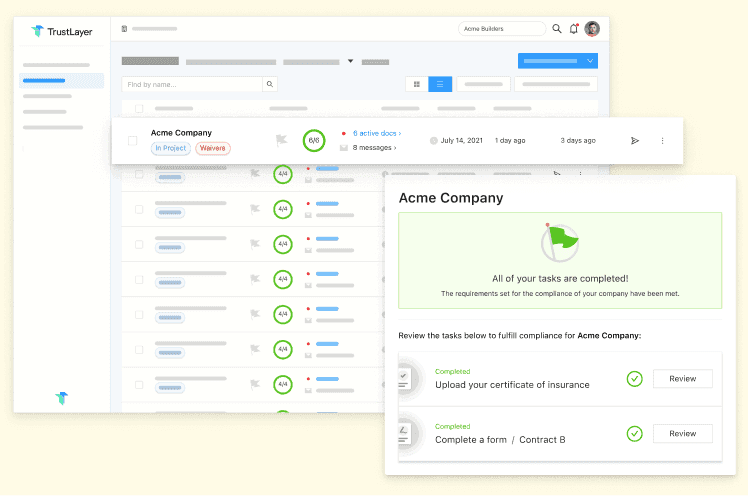This screenshot has width=748, height=496.
Task: Click the flag icon in Acme Company row
Action: pyautogui.click(x=281, y=140)
